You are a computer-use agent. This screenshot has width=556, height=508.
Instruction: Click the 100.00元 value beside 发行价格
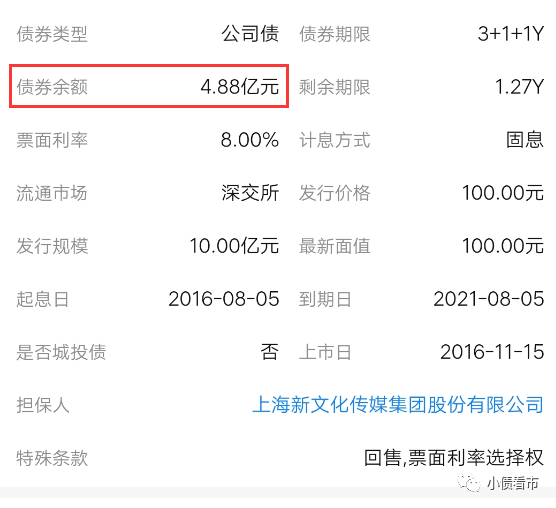[x=503, y=192]
